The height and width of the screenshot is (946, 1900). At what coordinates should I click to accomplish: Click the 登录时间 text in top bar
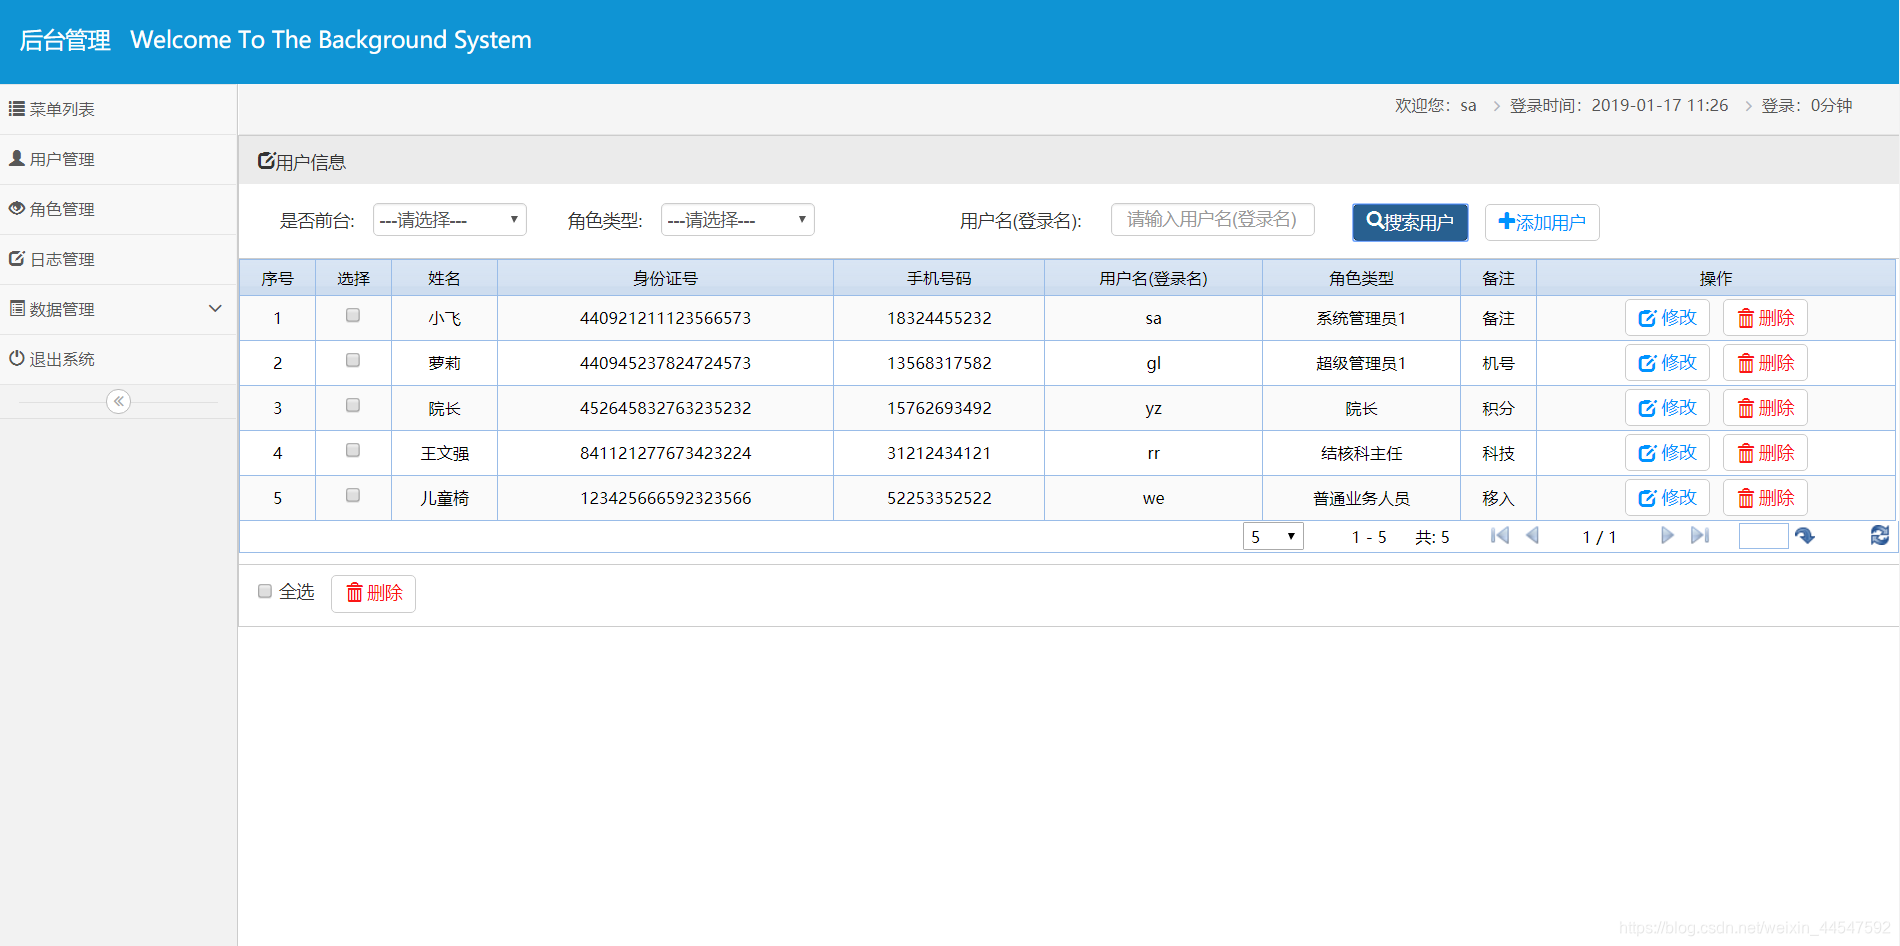pyautogui.click(x=1618, y=105)
